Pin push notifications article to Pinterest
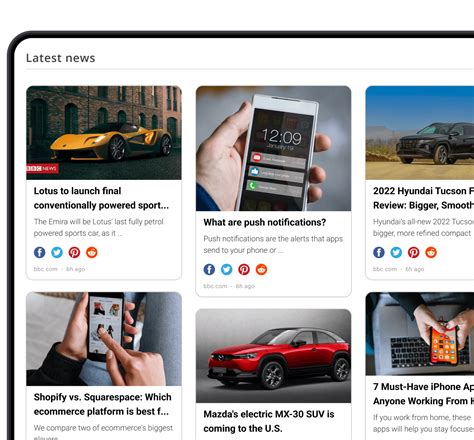This screenshot has height=440, width=474. point(244,269)
